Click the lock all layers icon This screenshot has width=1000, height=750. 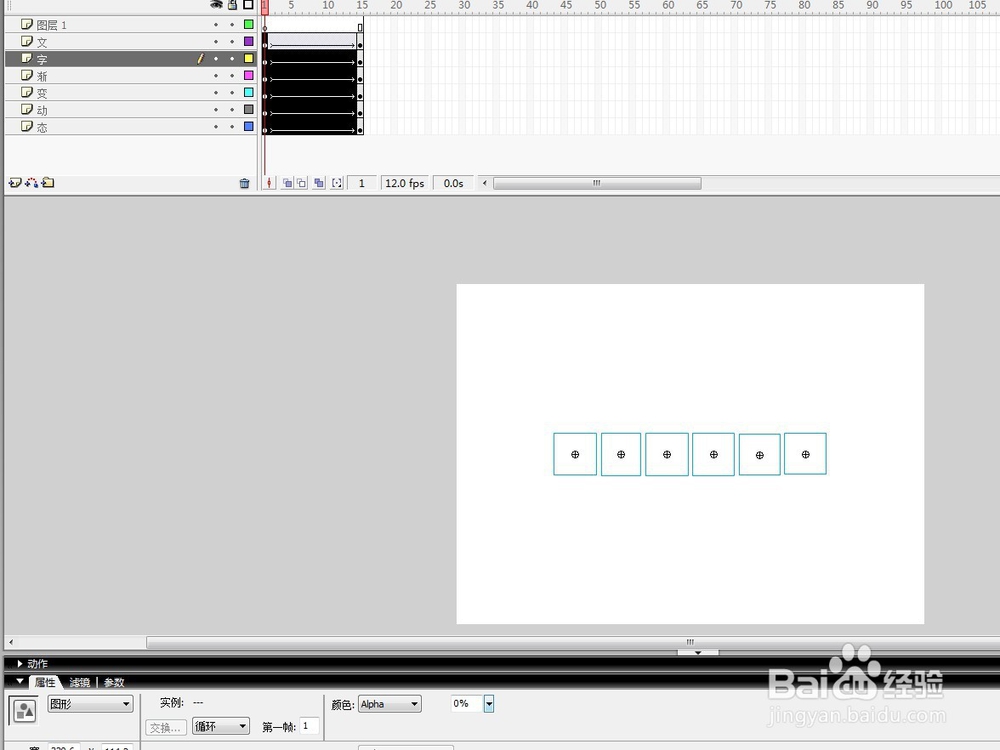233,5
